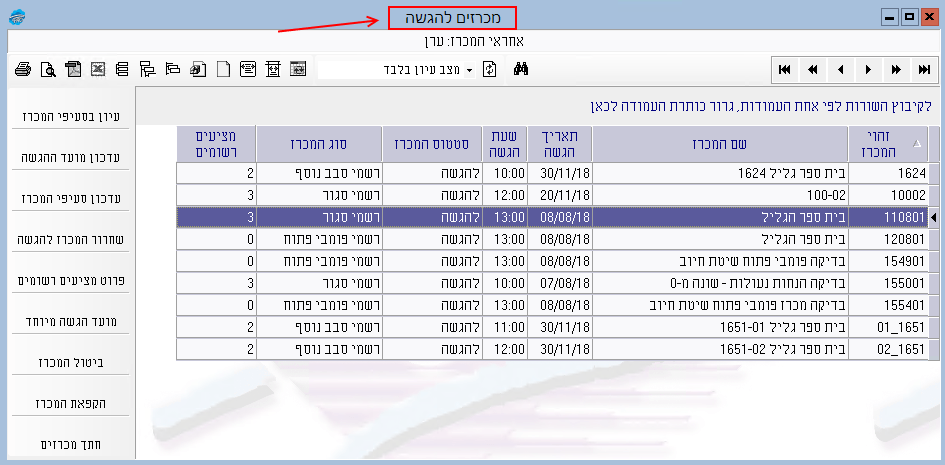This screenshot has width=945, height=465.
Task: Open print preview with the magnifier page icon
Action: pos(47,69)
